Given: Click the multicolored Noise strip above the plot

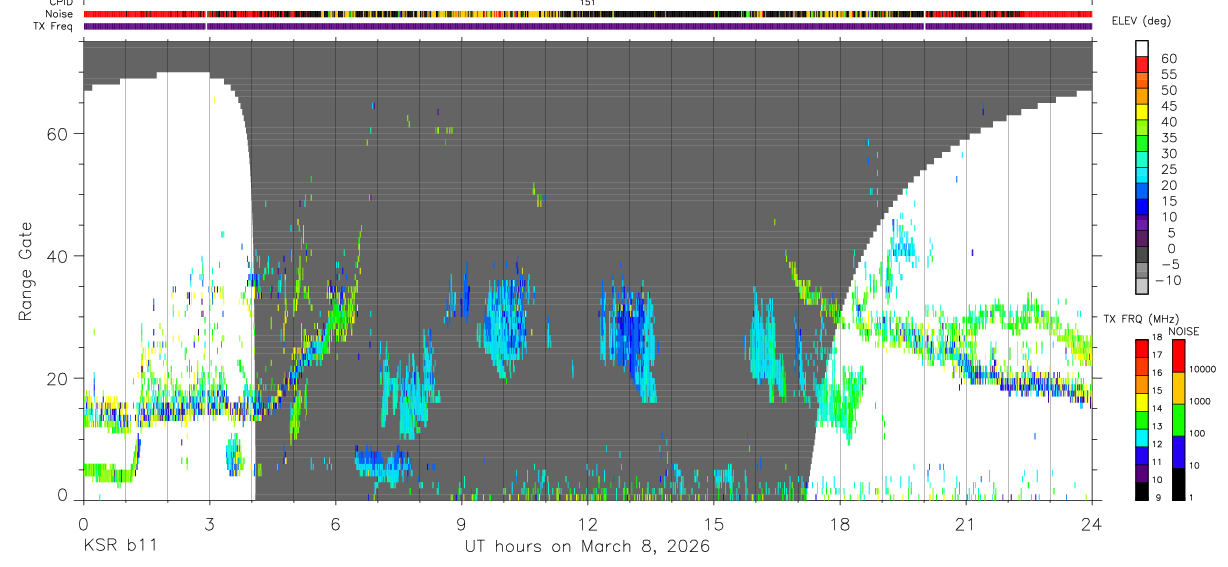Looking at the screenshot, I should pyautogui.click(x=587, y=14).
